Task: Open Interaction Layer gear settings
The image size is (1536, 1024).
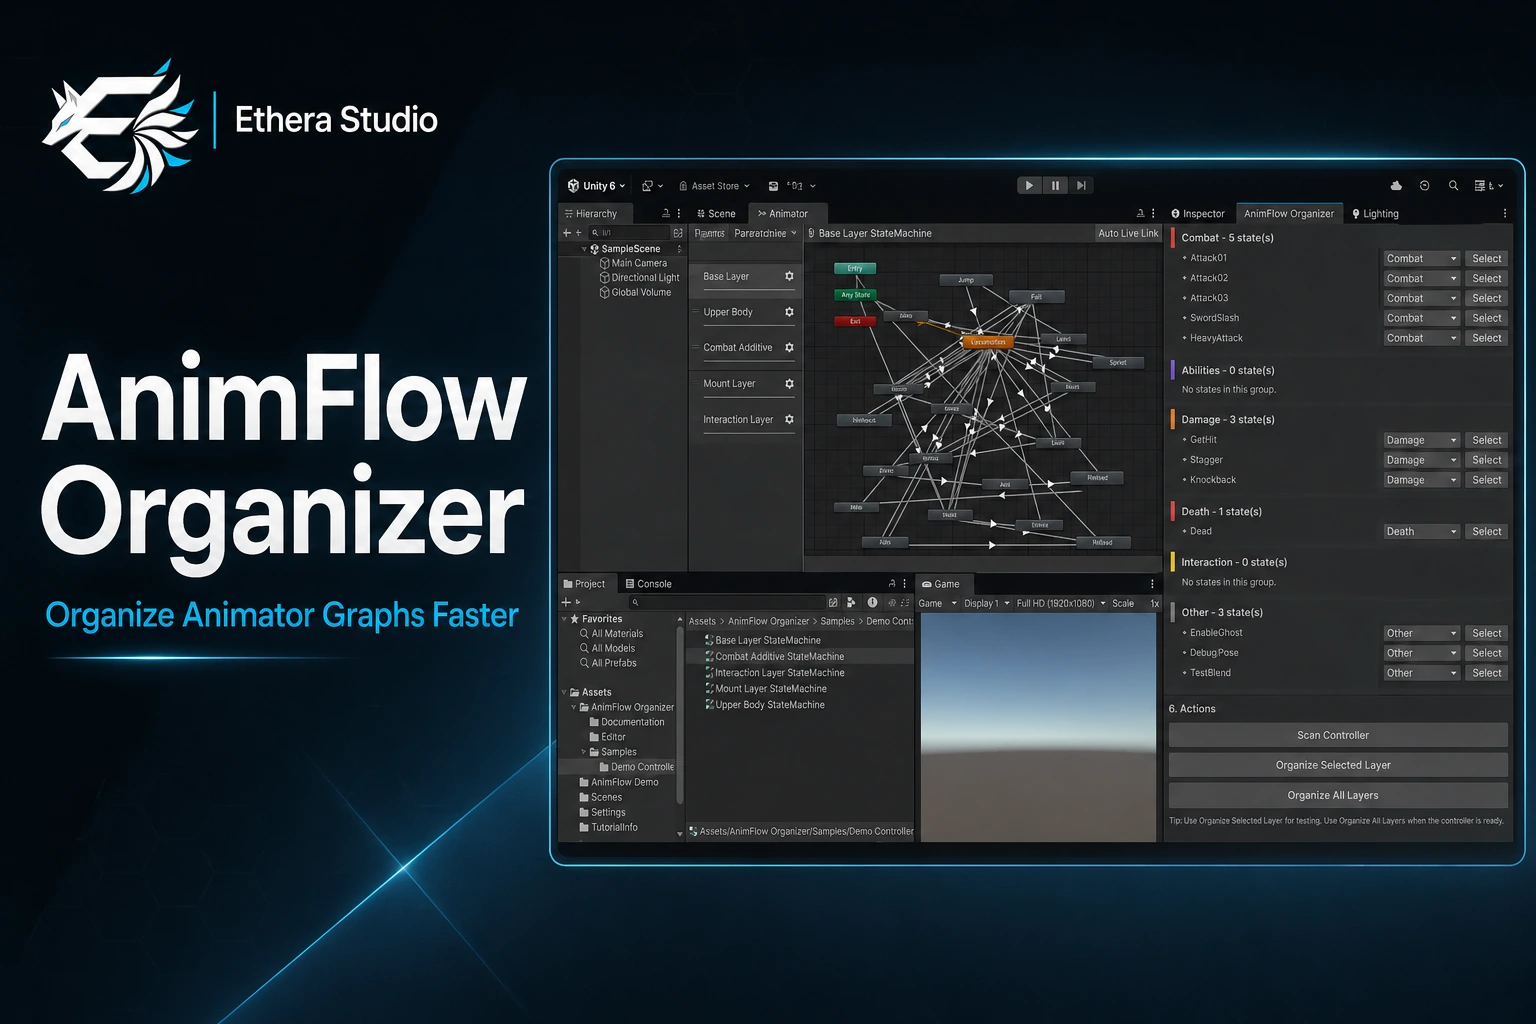Action: tap(789, 420)
